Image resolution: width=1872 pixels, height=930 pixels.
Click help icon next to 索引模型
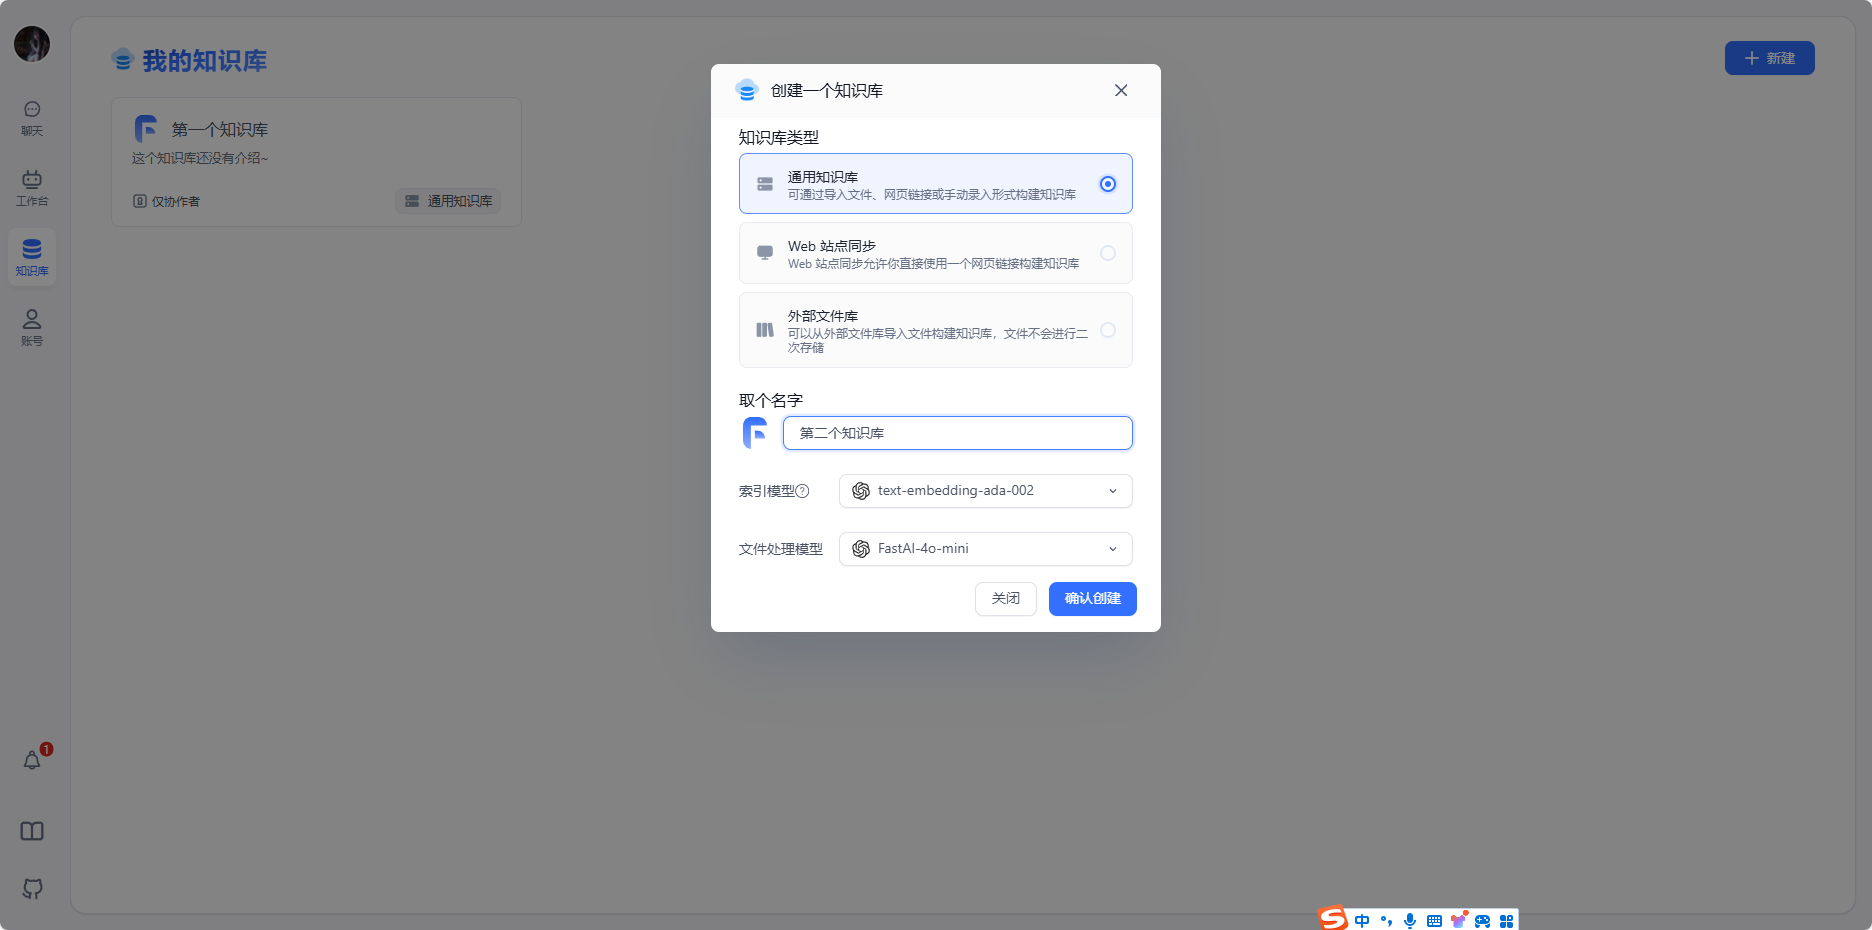click(802, 491)
